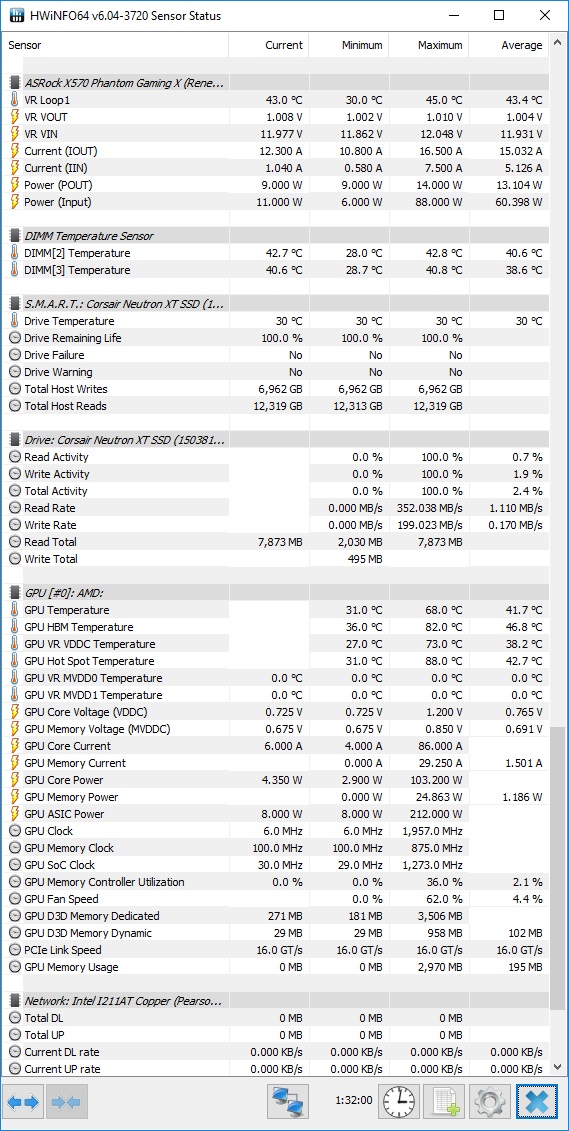
Task: Open sensor settings gear icon
Action: click(x=490, y=1102)
